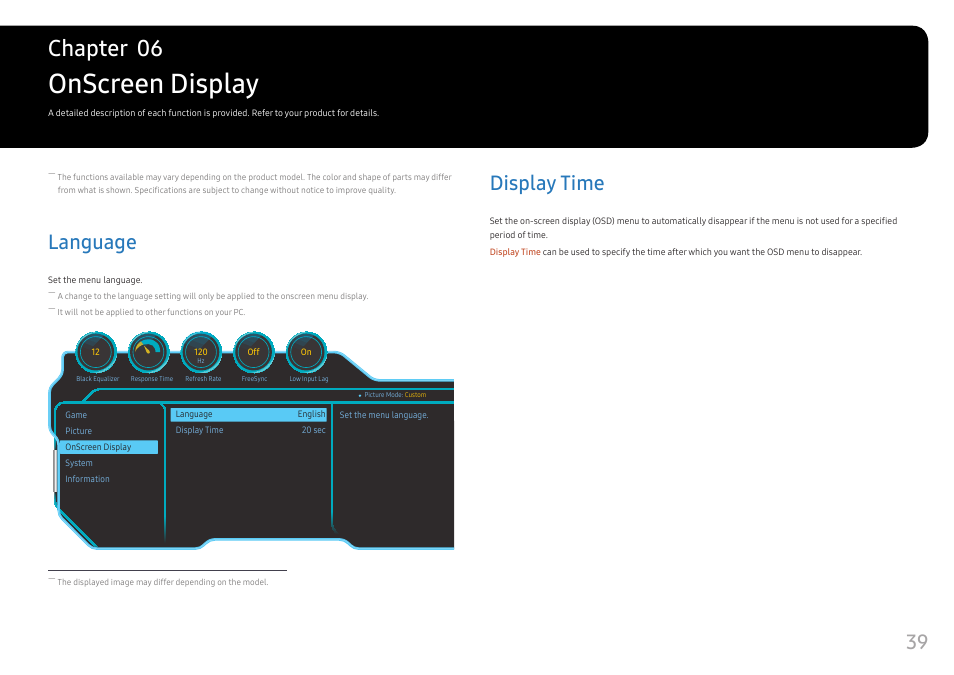954x675 pixels.
Task: Select the Game menu item
Action: pos(76,415)
